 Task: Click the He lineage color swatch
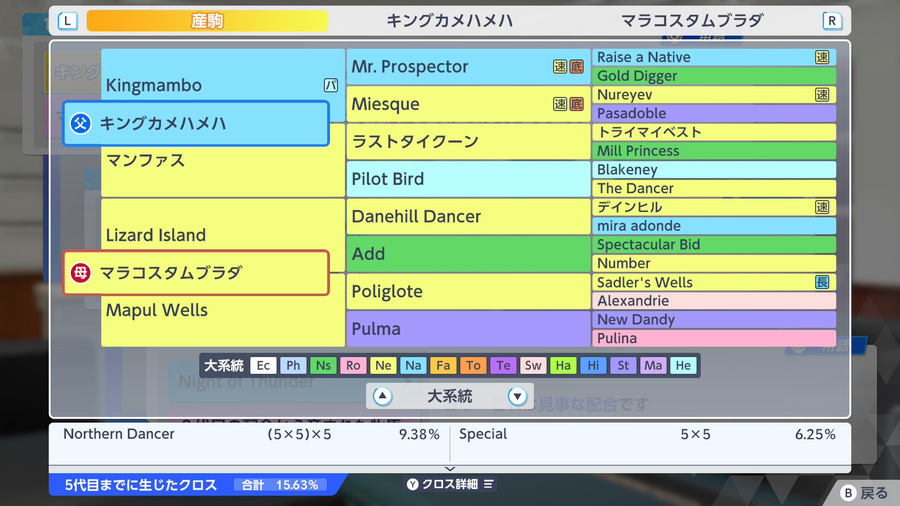[x=683, y=365]
